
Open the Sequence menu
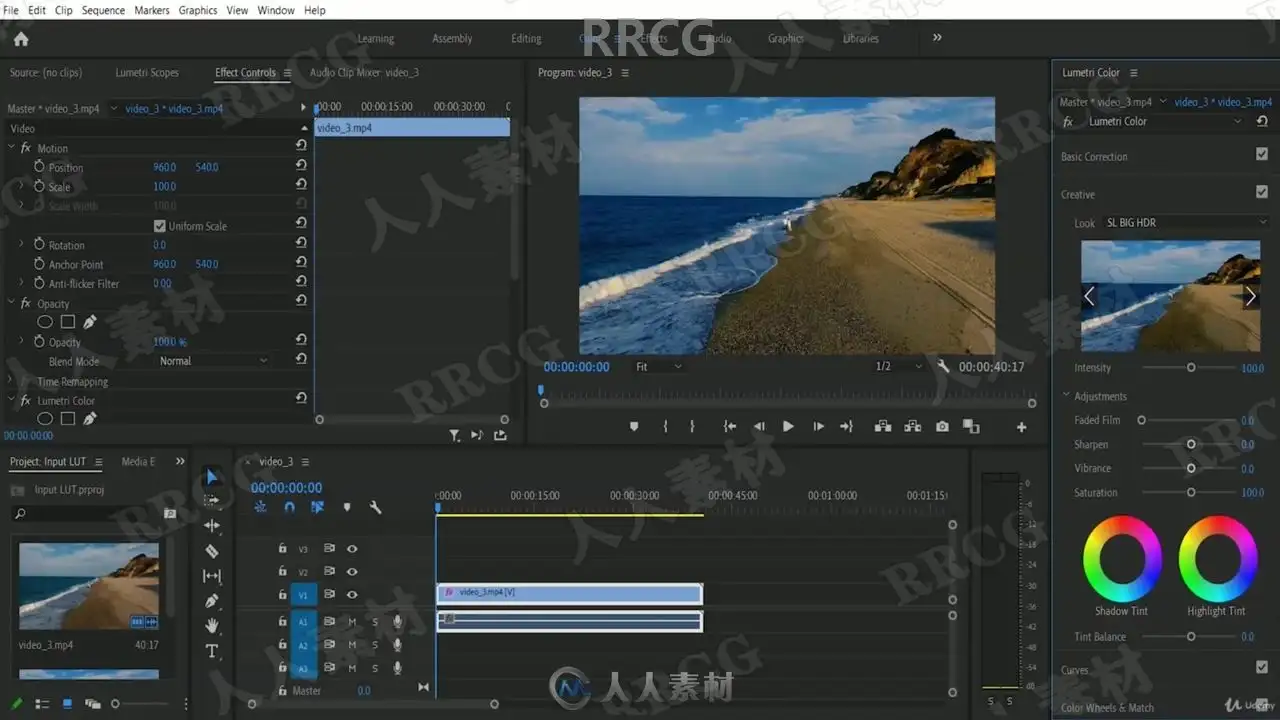(103, 10)
